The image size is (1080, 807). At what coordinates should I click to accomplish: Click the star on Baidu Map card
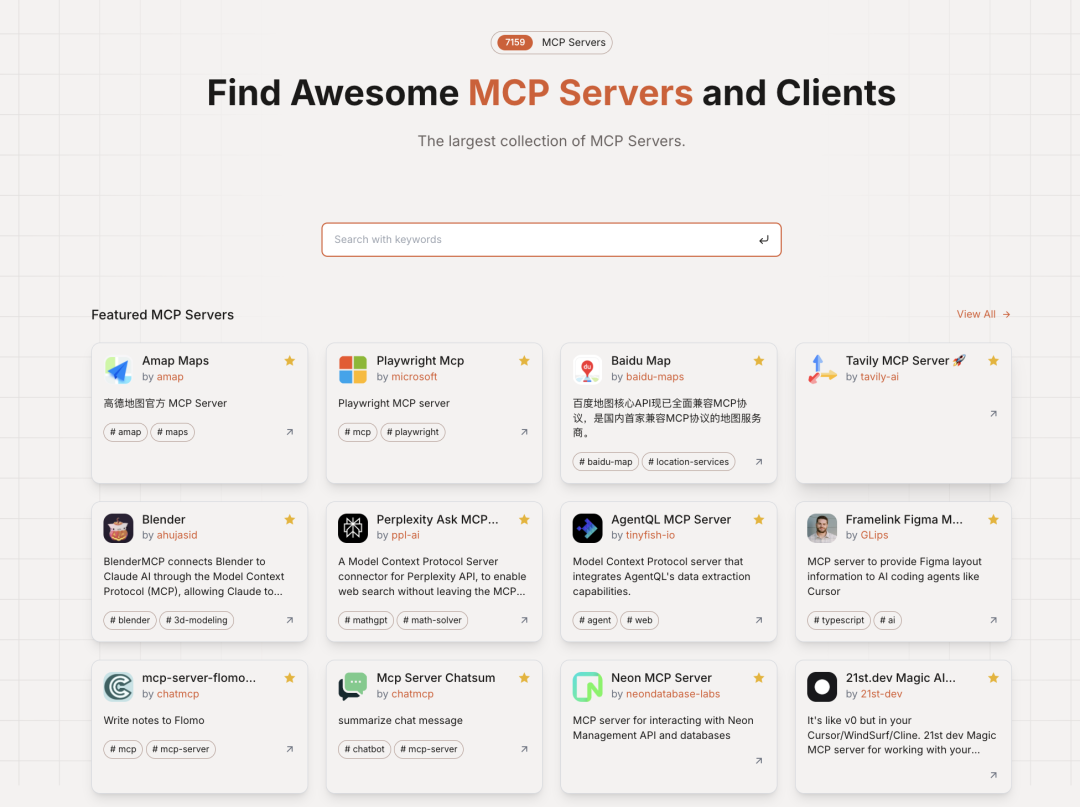[x=759, y=361]
